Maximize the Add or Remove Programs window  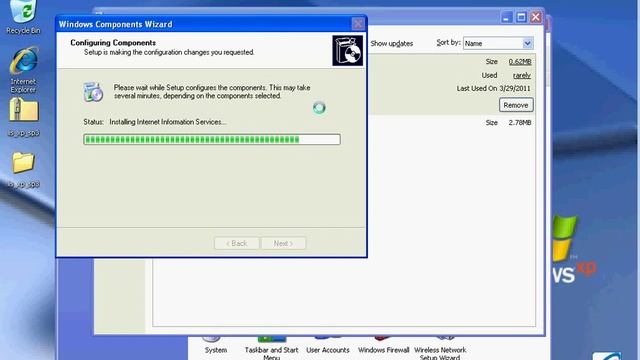(521, 18)
